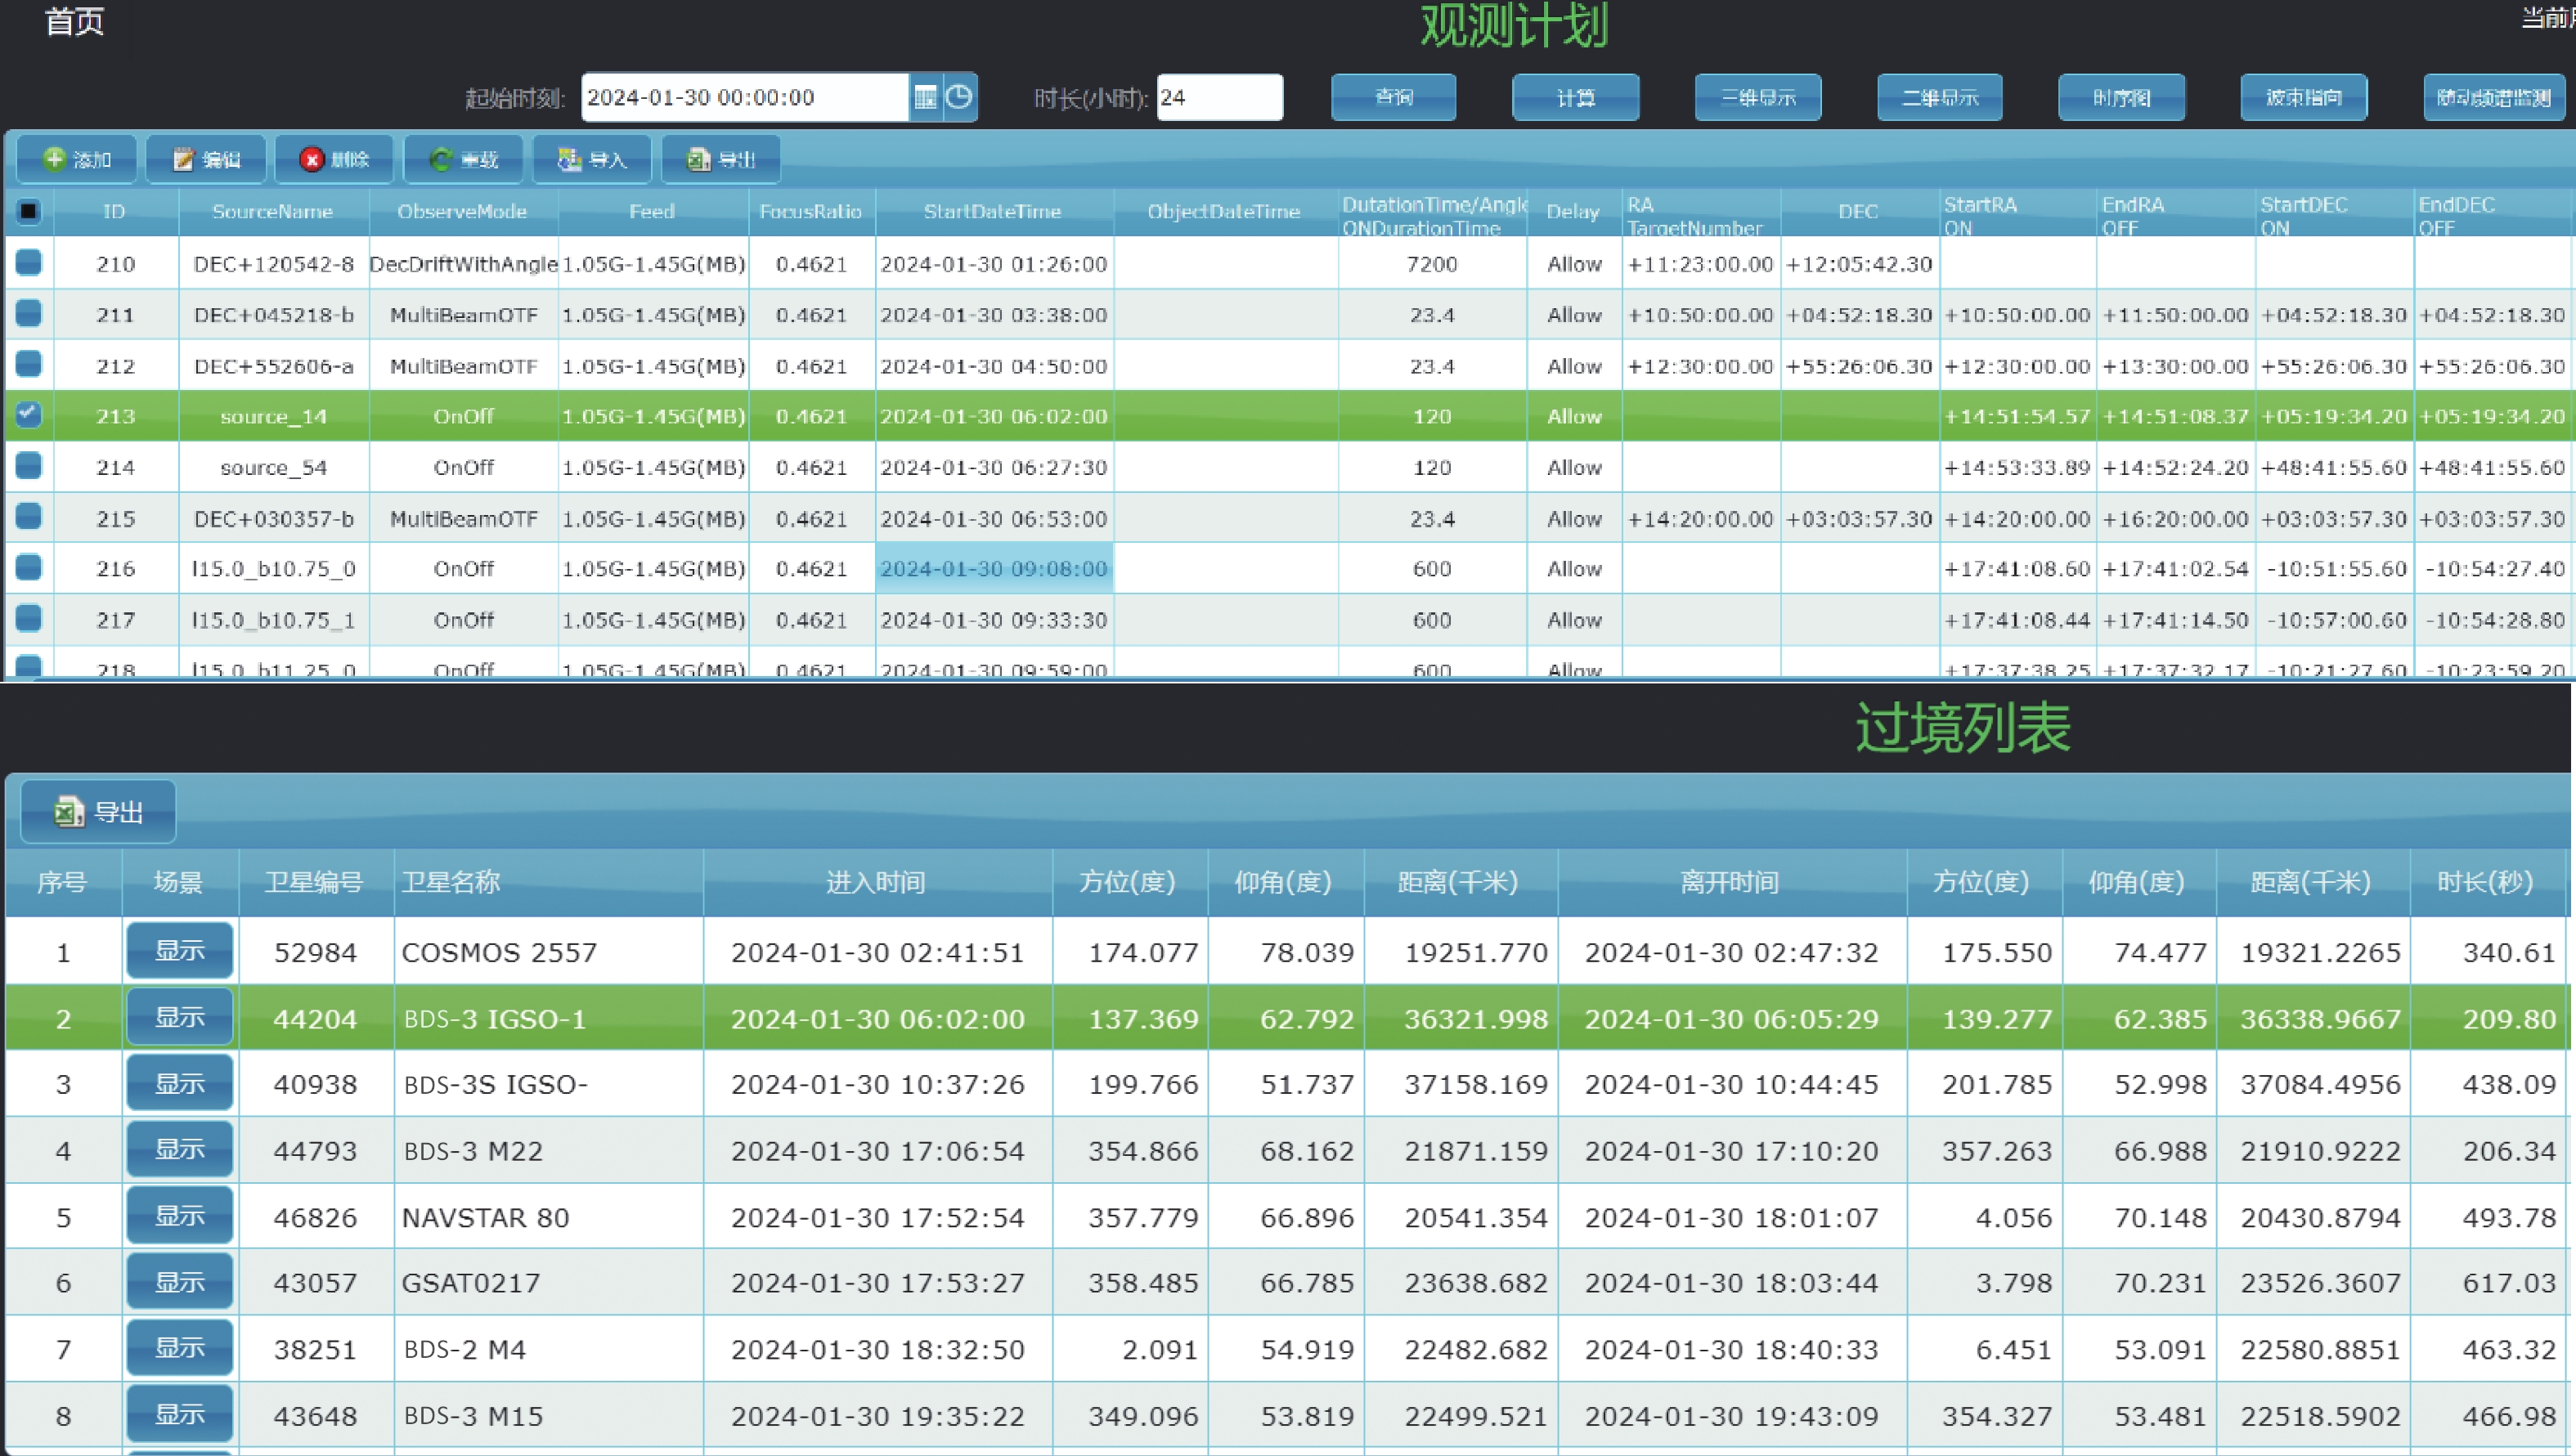
Task: Select the DEC+552606-a source name cell
Action: point(274,366)
